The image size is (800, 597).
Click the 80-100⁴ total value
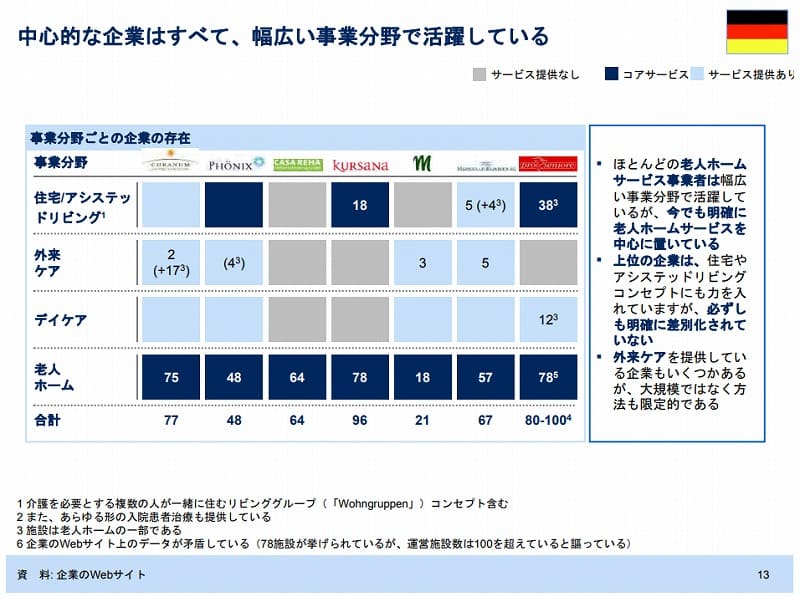pos(544,422)
